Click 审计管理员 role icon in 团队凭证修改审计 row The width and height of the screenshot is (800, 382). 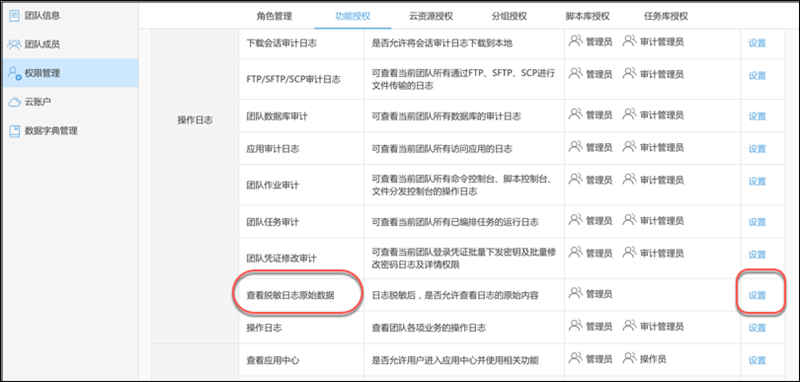click(630, 251)
